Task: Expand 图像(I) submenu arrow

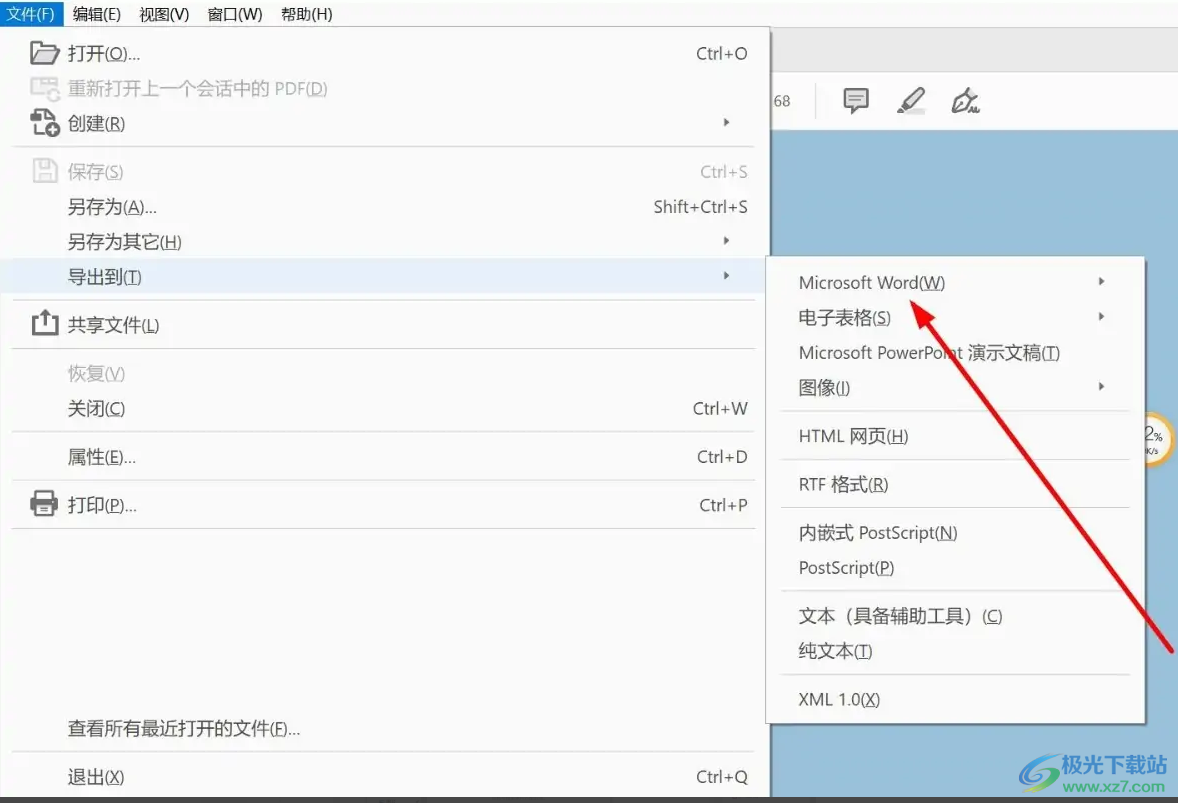Action: tap(1101, 387)
